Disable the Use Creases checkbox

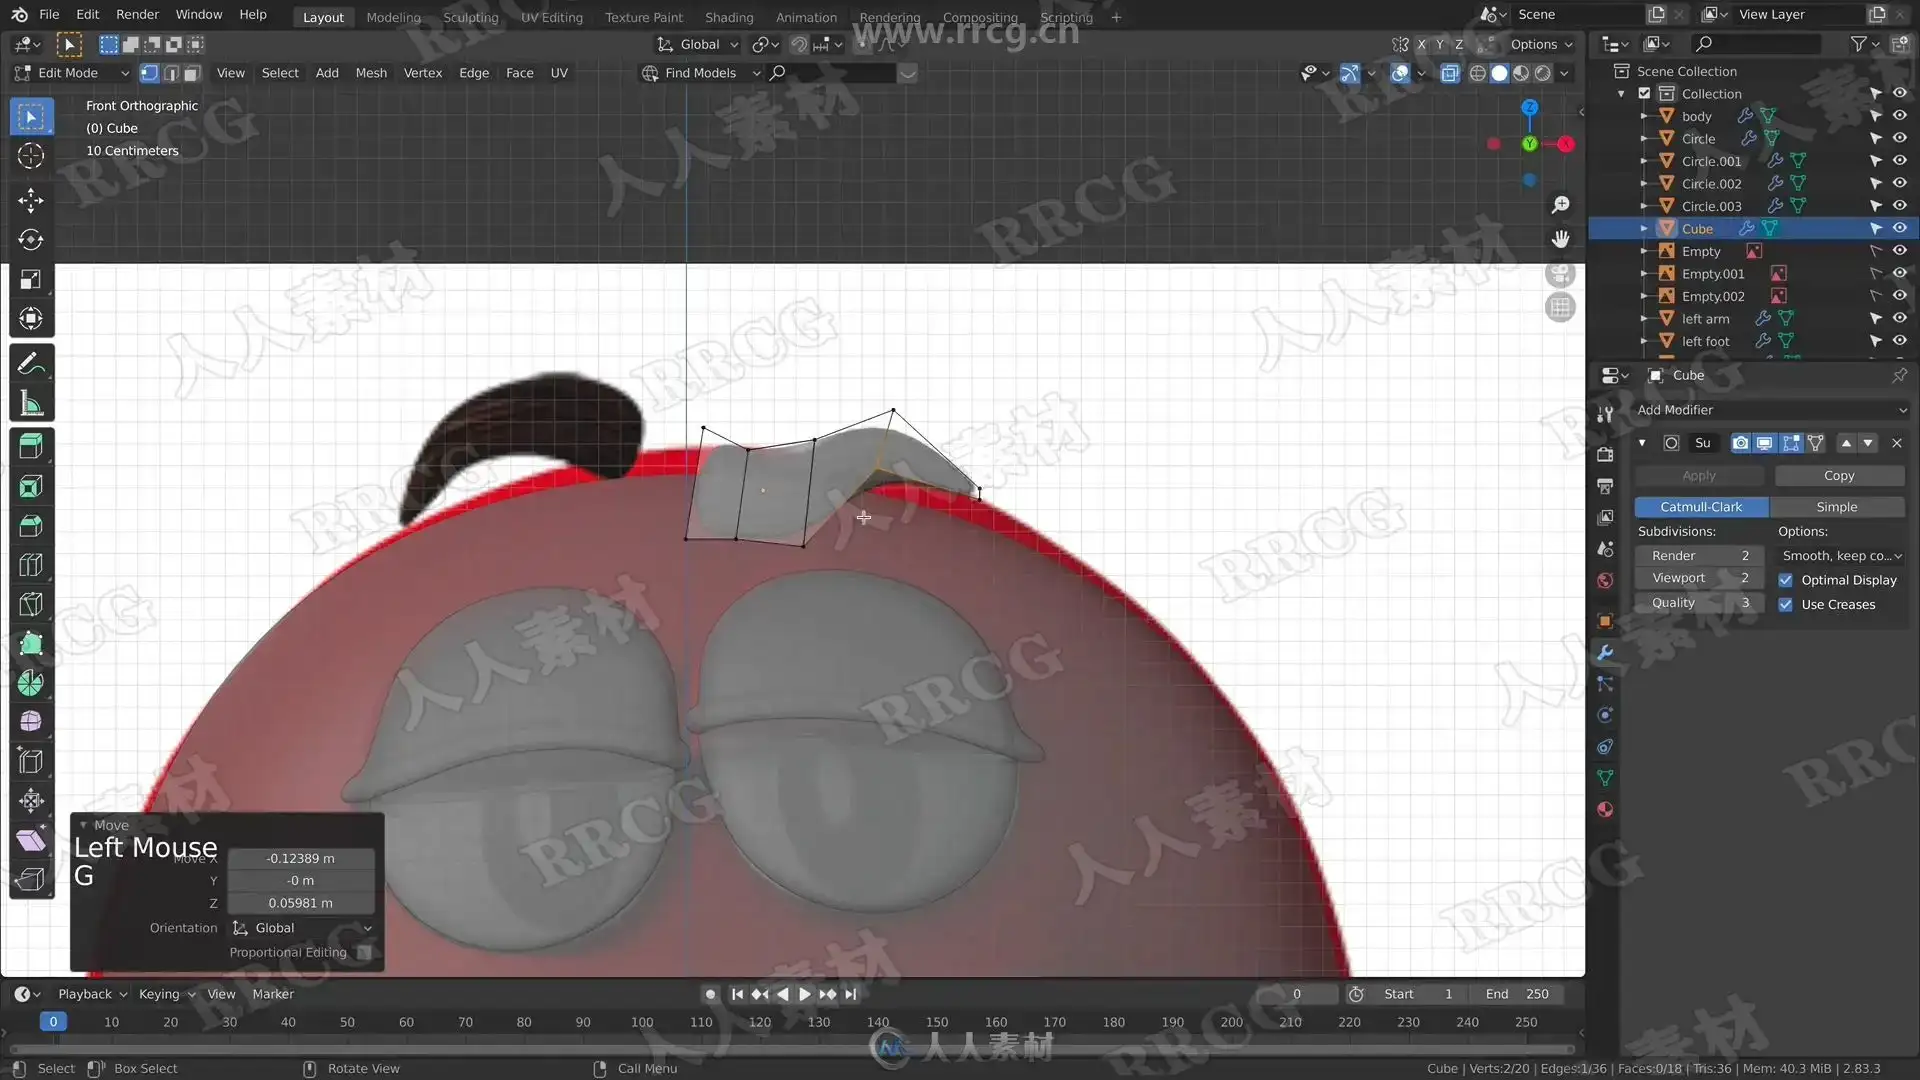pos(1785,604)
